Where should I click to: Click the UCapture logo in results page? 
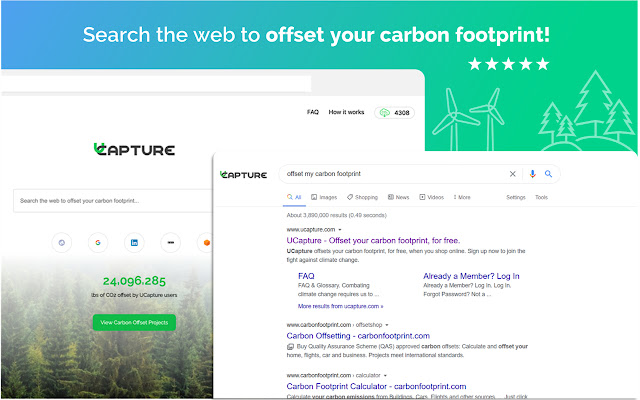point(243,175)
